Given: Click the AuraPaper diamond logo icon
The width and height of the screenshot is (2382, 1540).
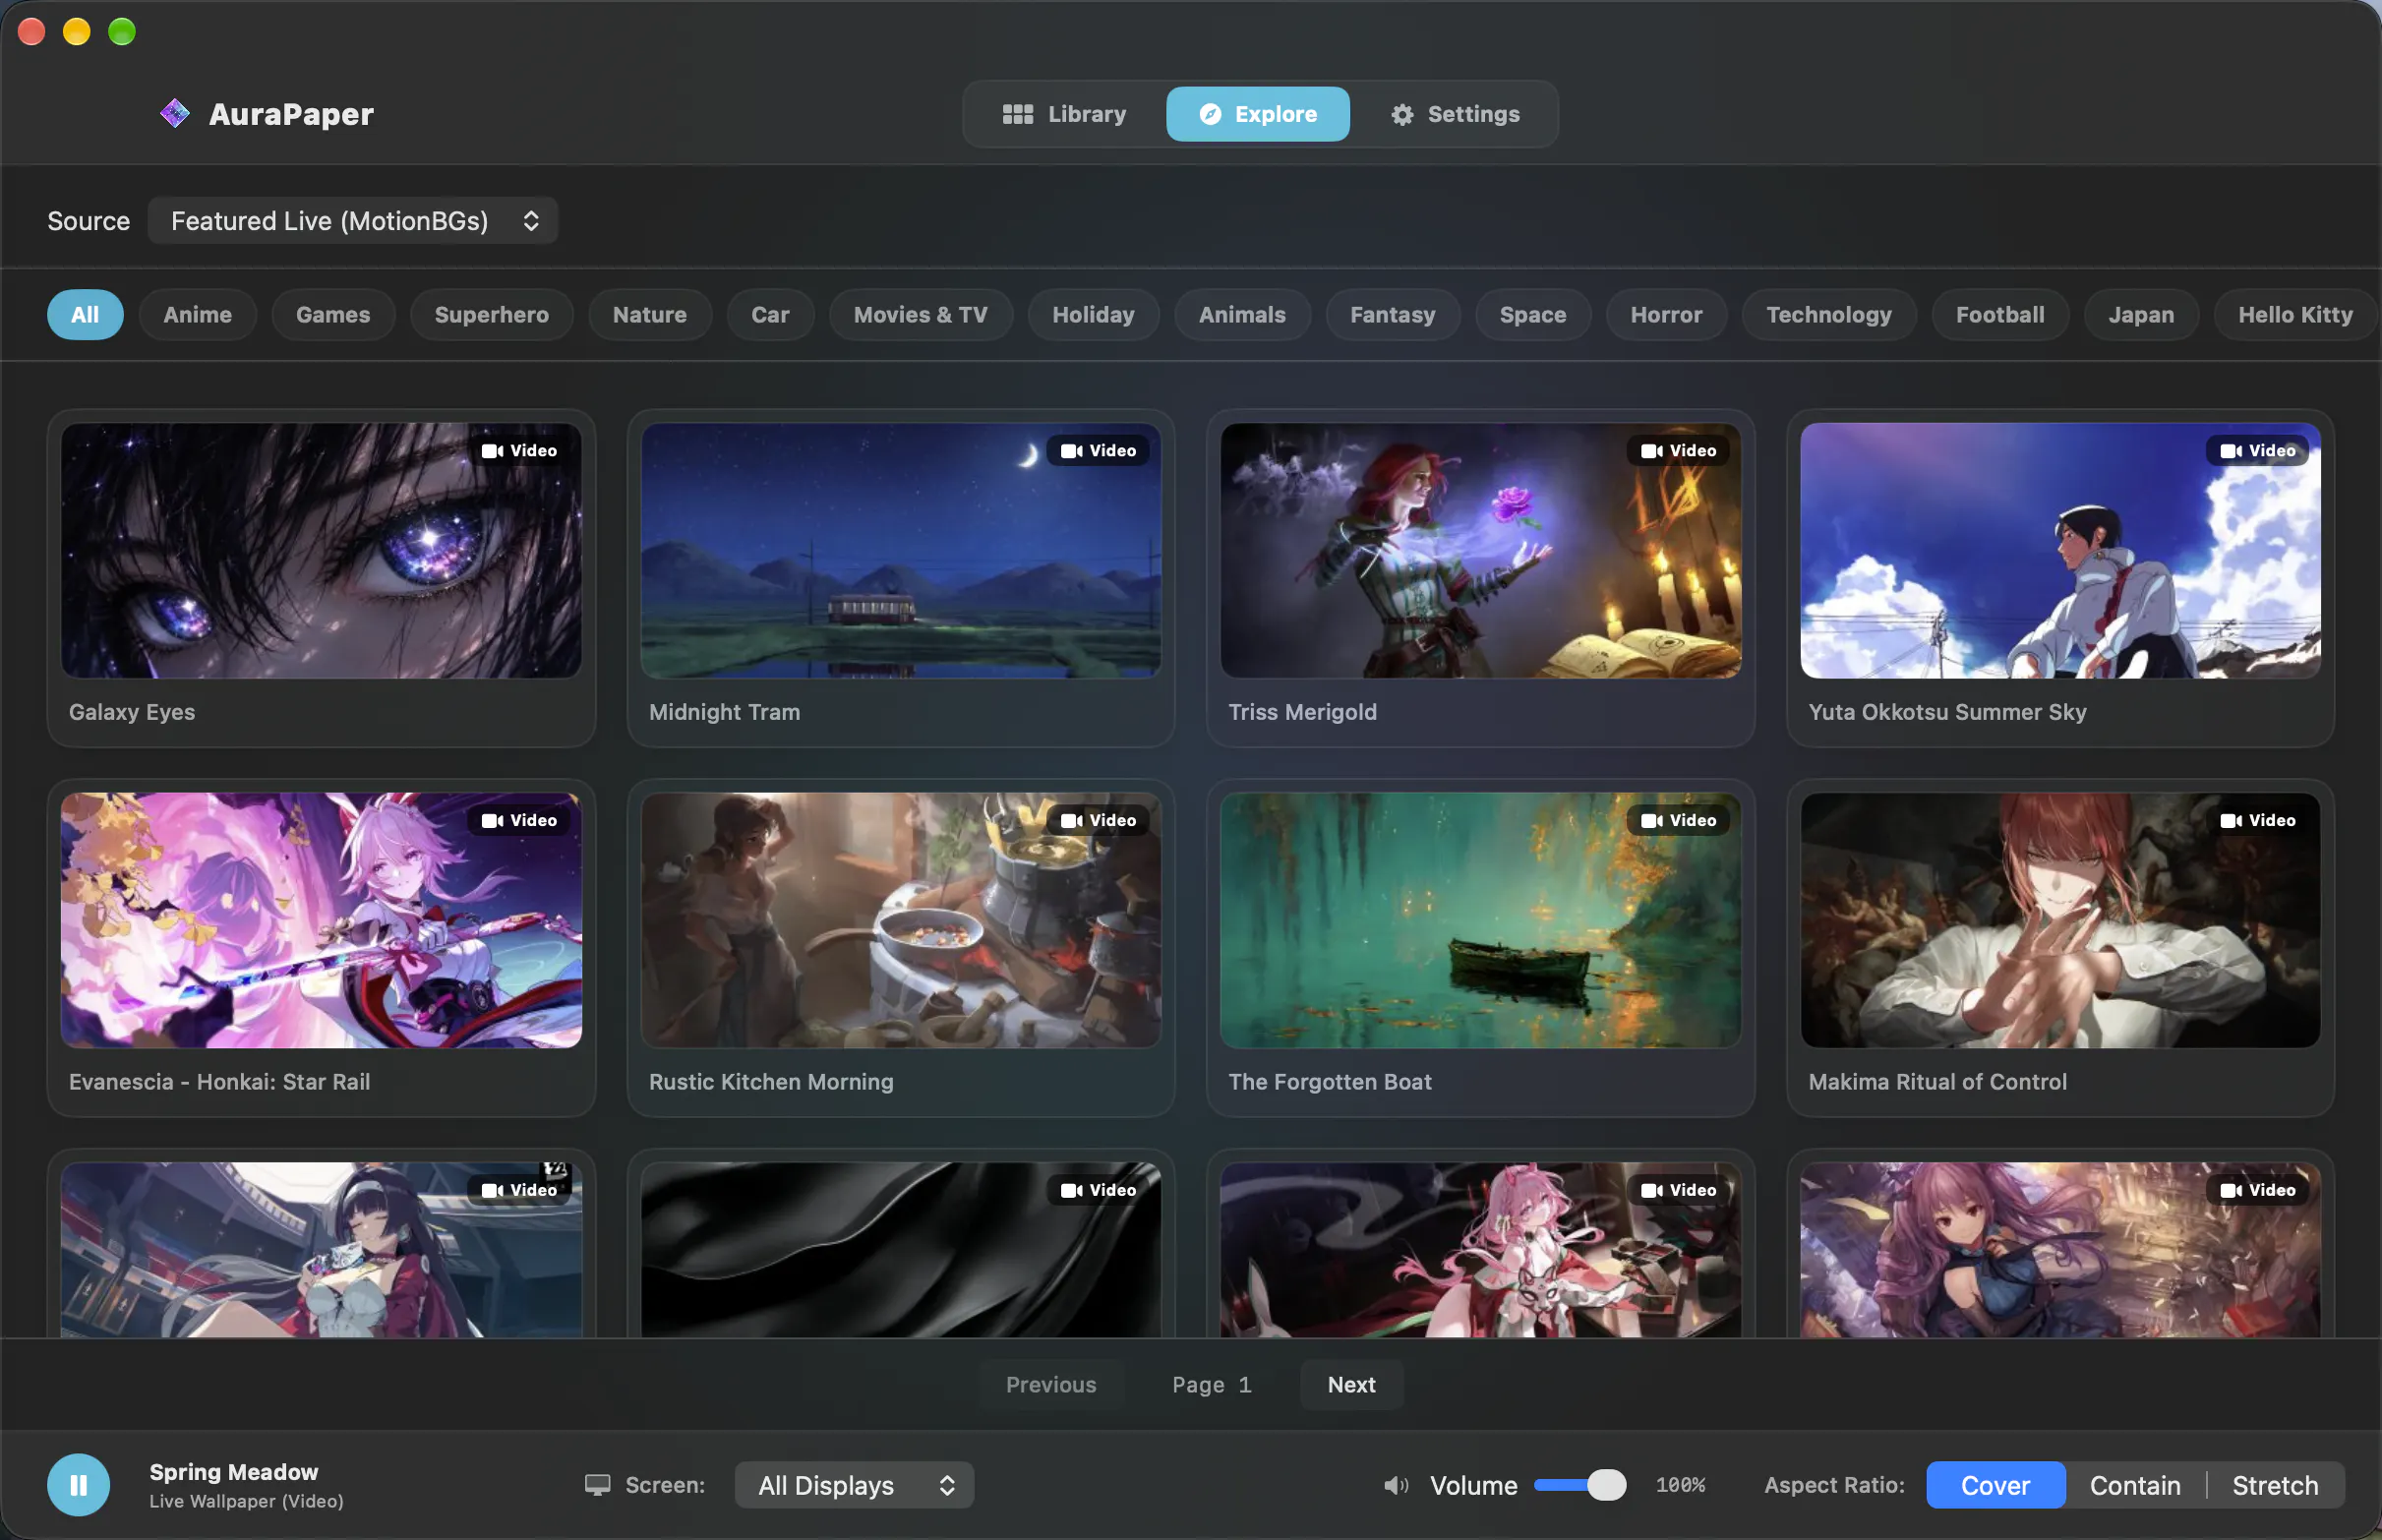Looking at the screenshot, I should [x=175, y=114].
